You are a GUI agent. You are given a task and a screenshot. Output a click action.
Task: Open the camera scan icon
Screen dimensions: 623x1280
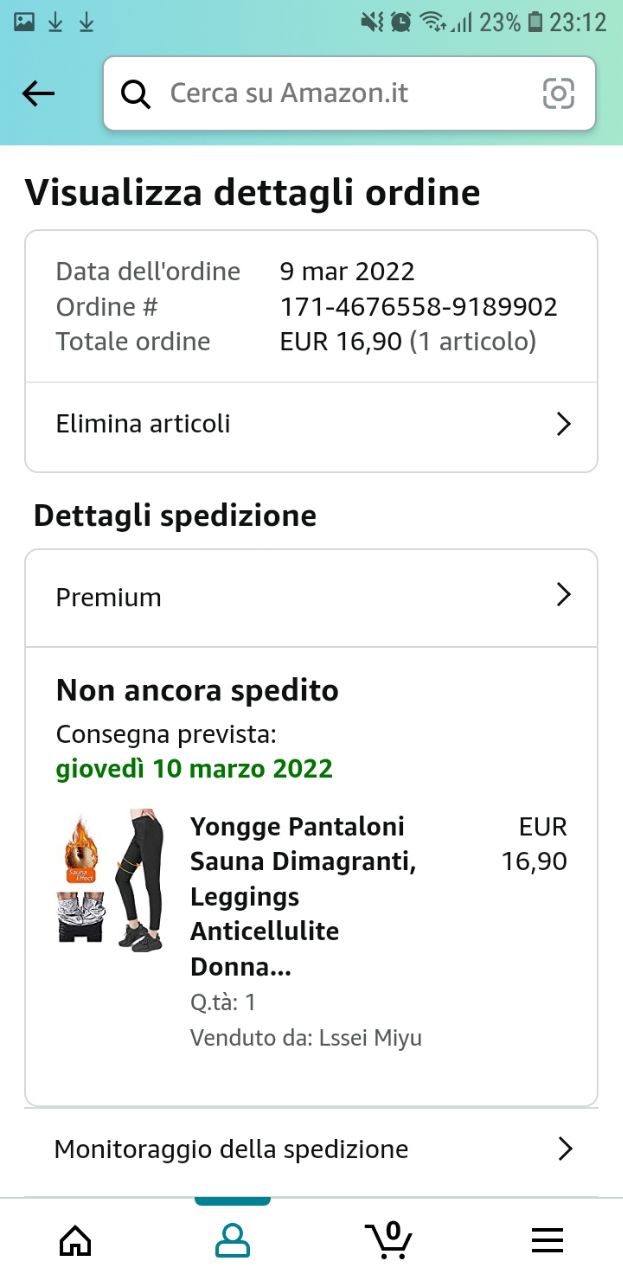tap(558, 94)
